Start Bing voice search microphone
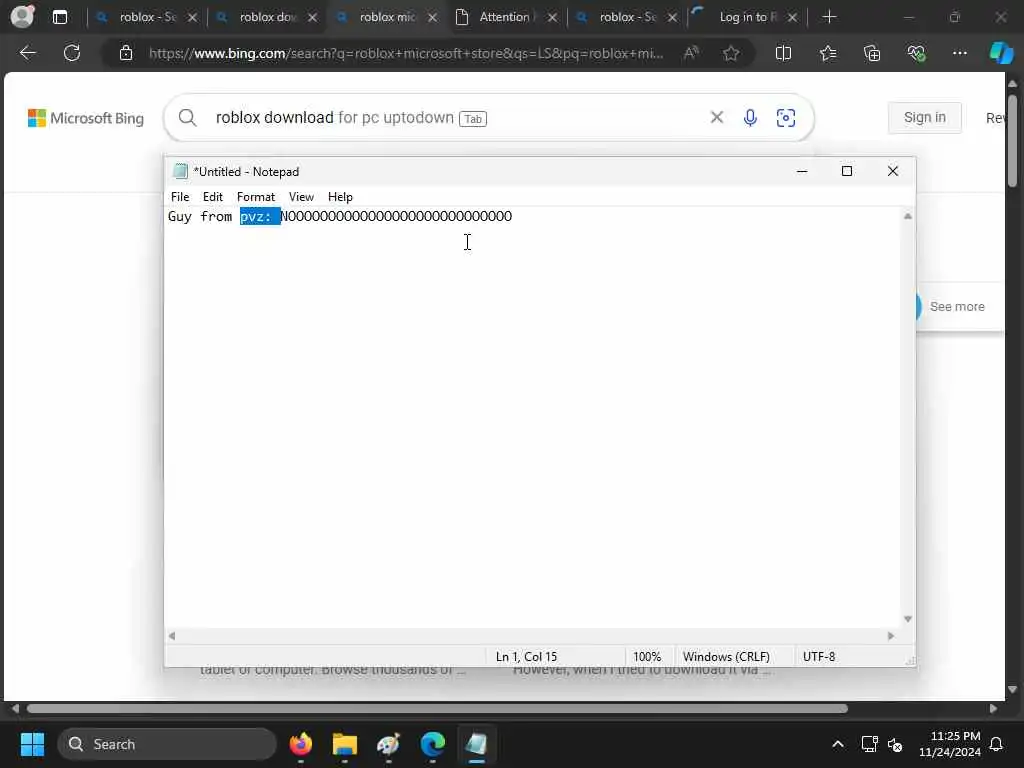The height and width of the screenshot is (768, 1024). (750, 118)
